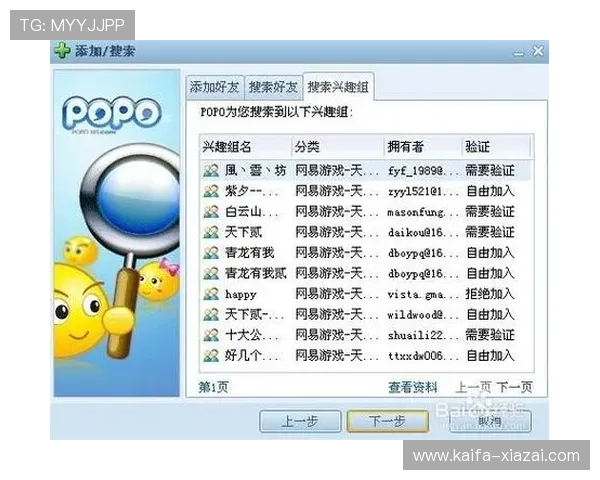This screenshot has height=480, width=600.
Task: Click group icon beside 好几个...
Action: click(x=211, y=356)
